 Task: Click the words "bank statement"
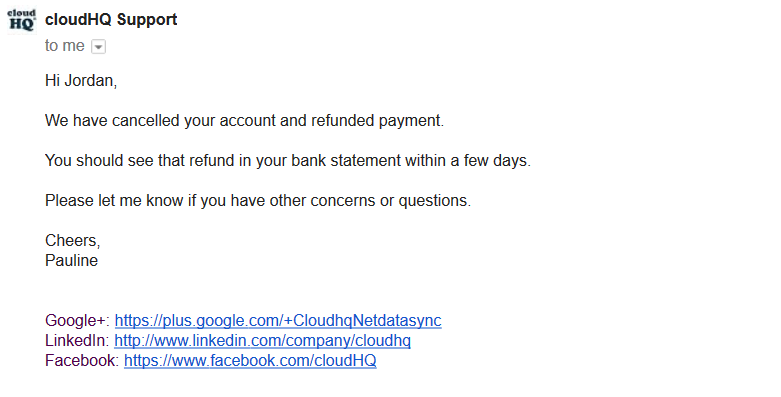coord(346,160)
